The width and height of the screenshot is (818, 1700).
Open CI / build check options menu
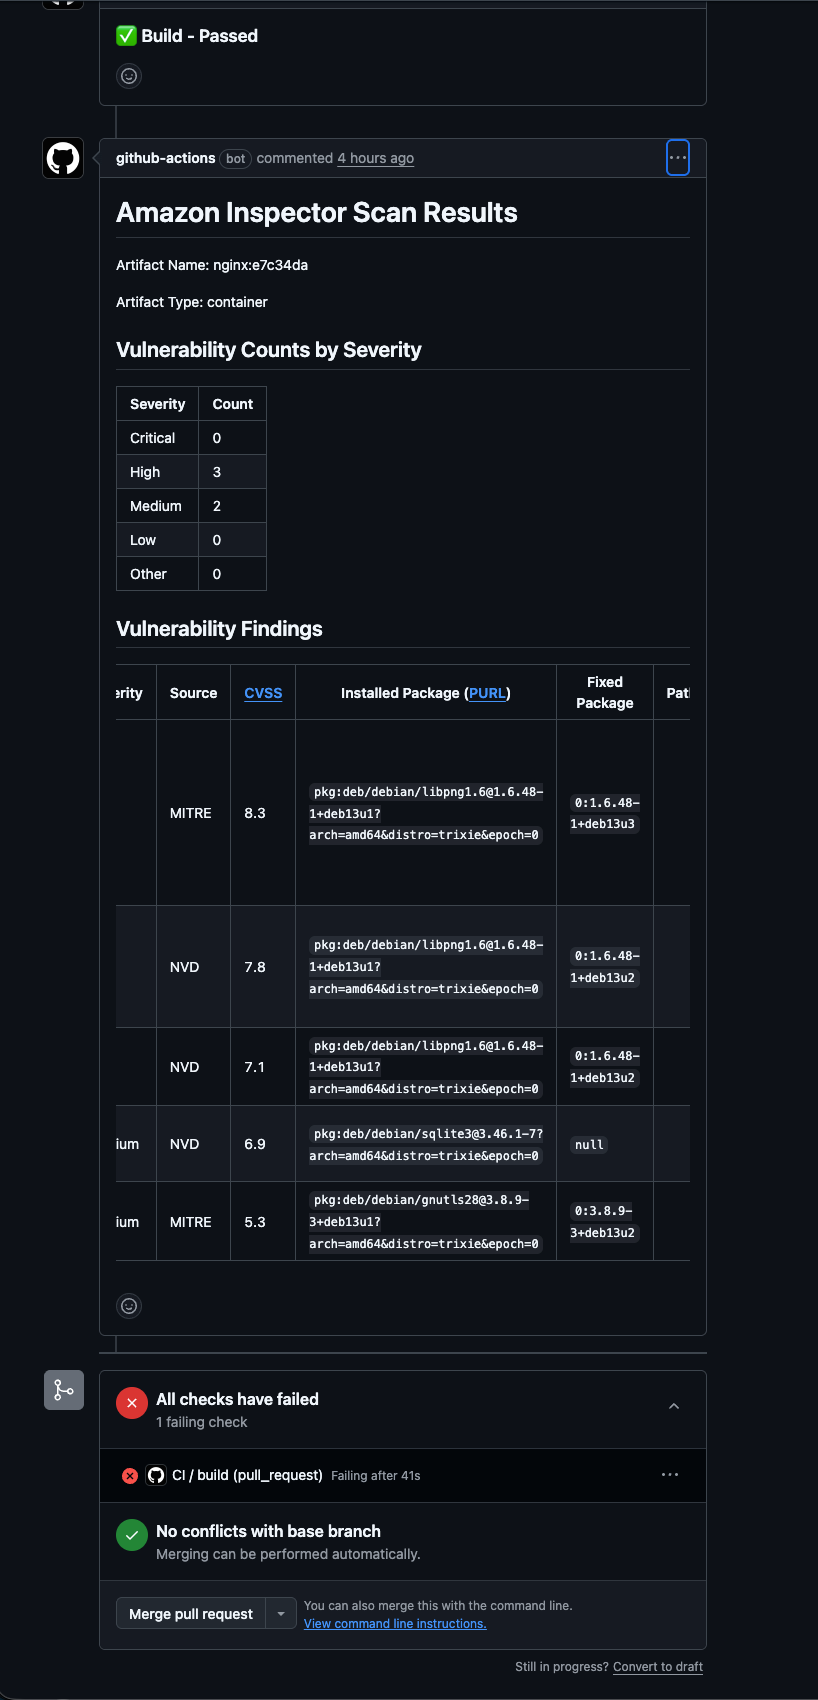coord(670,1475)
